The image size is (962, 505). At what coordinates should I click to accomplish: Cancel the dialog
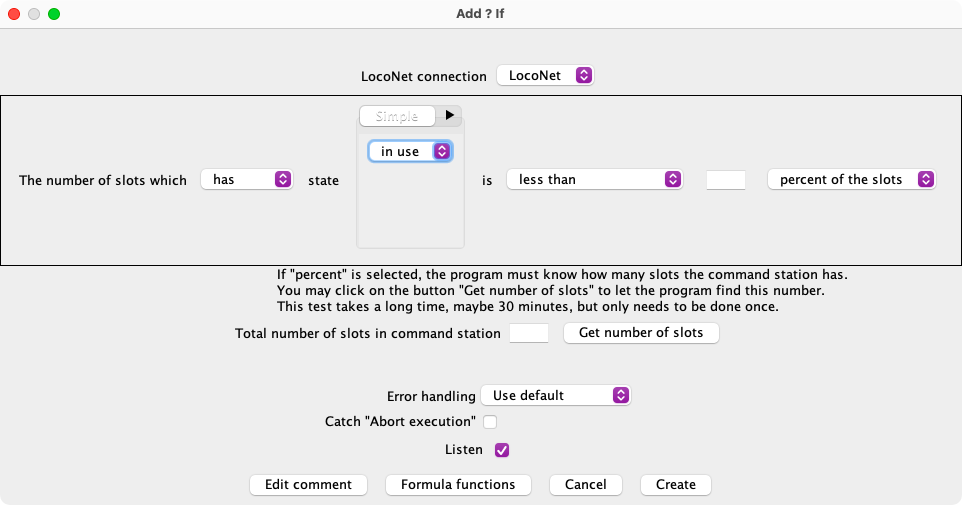pyautogui.click(x=585, y=484)
